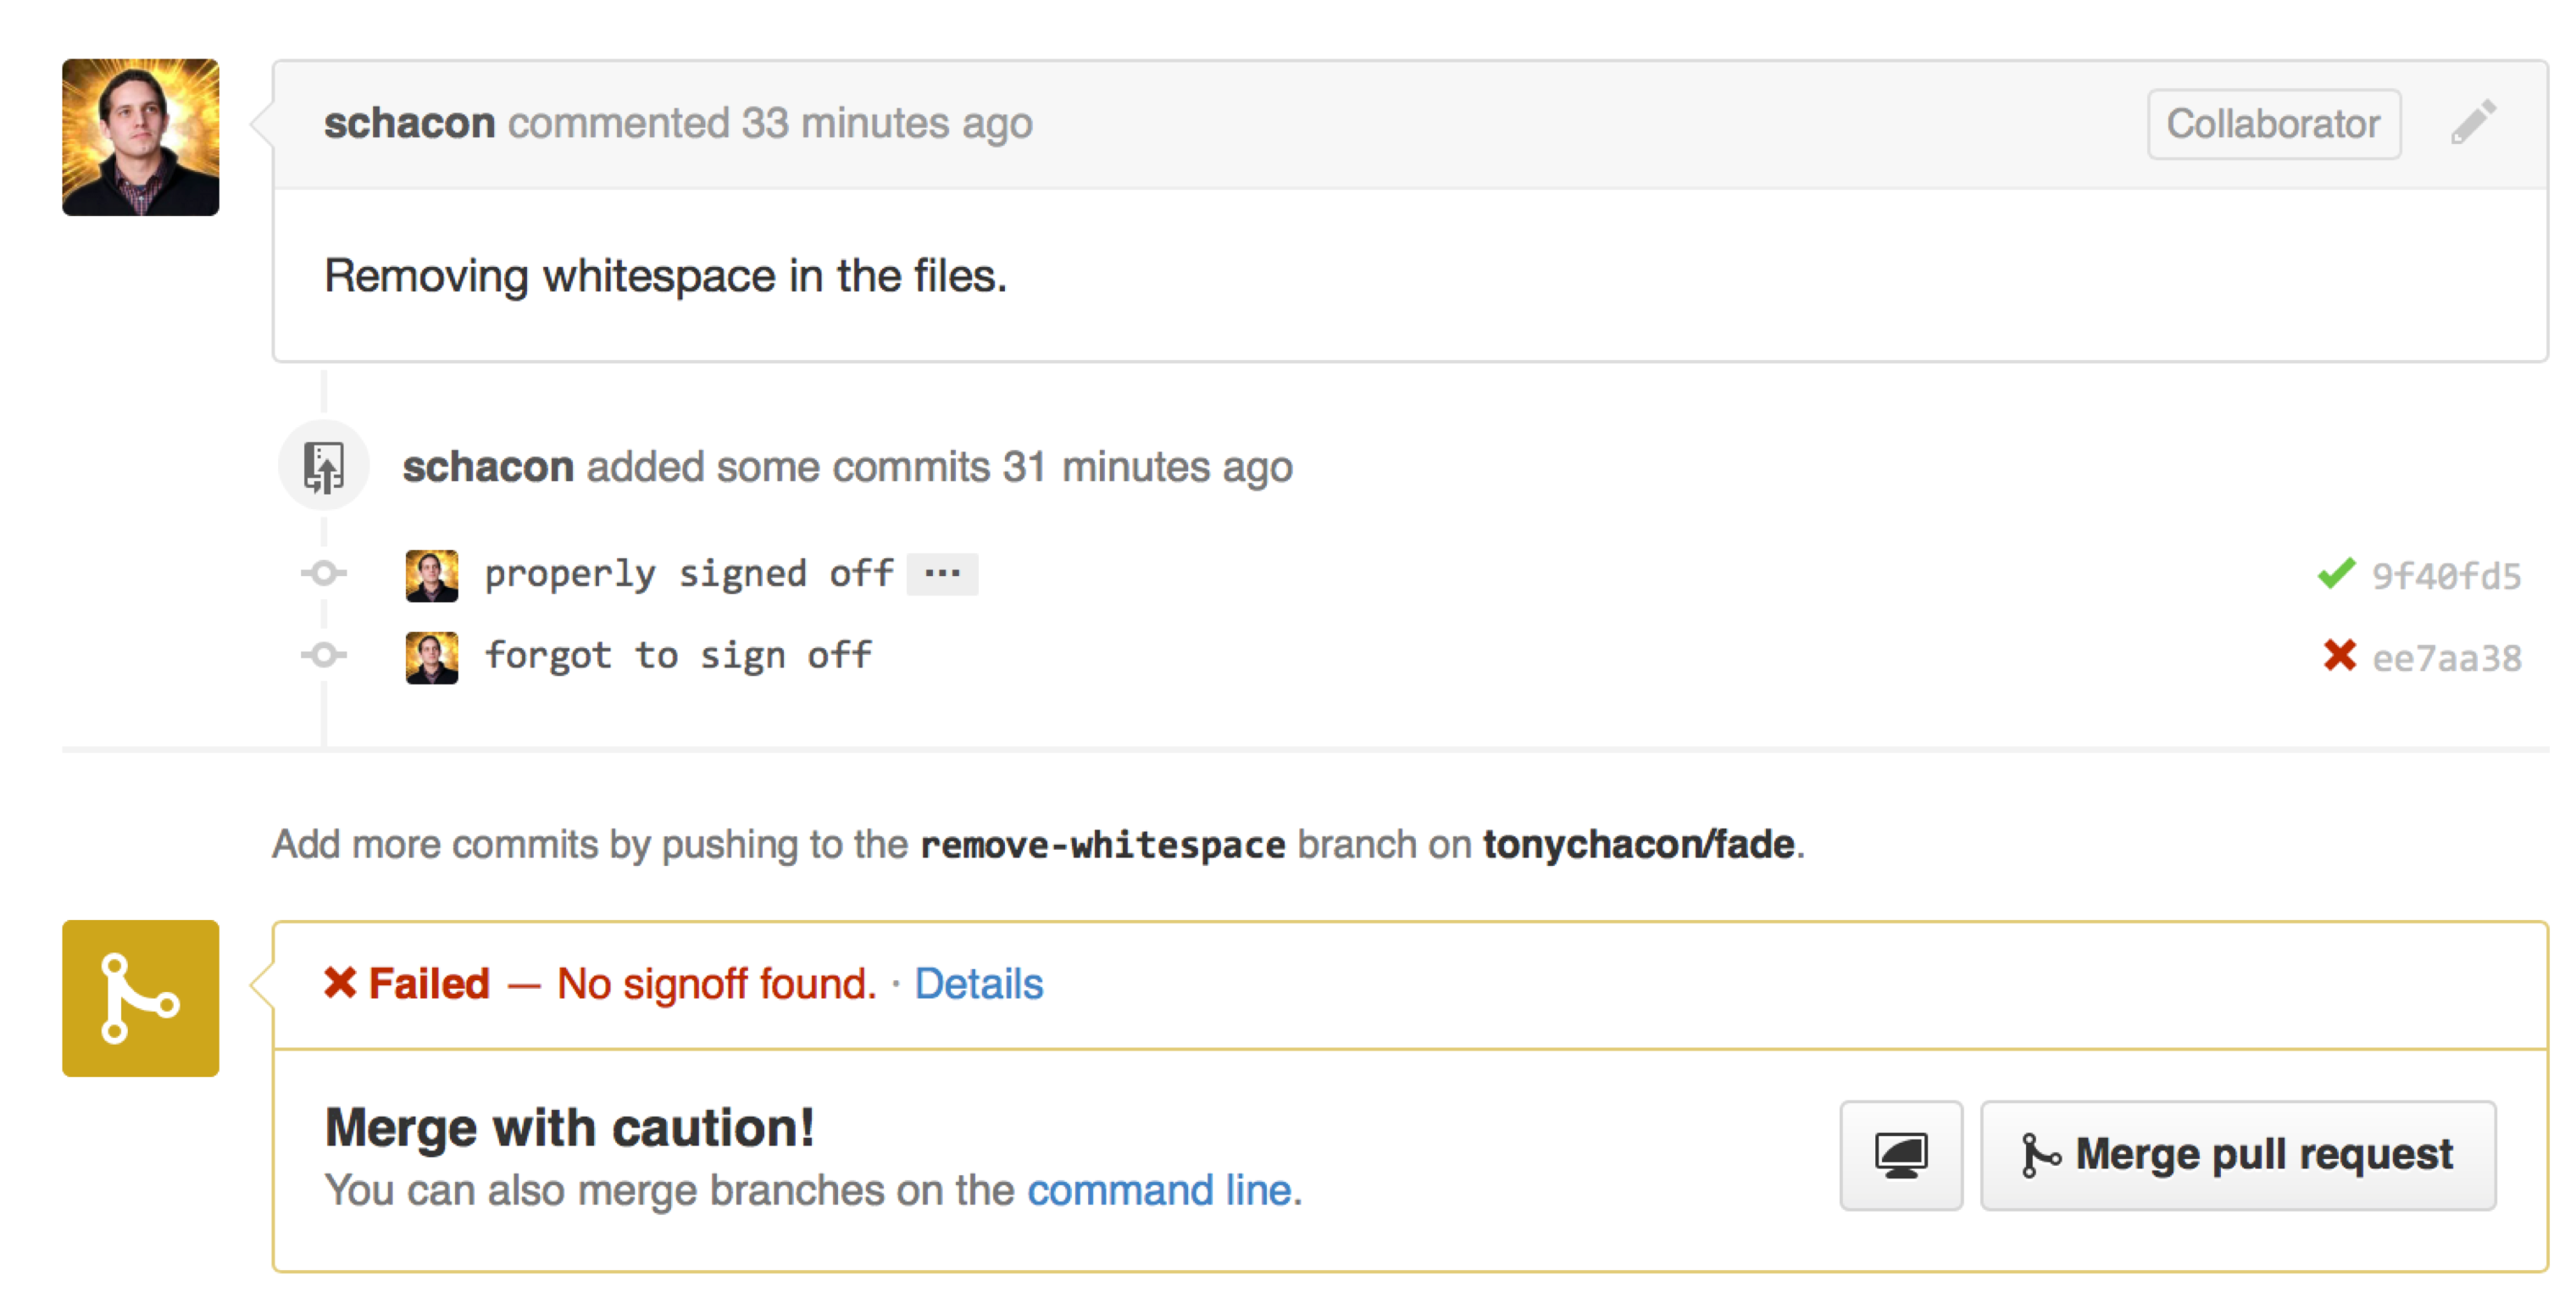The width and height of the screenshot is (2576, 1303).
Task: Click the 'forgot to sign off' commit message
Action: tap(678, 656)
